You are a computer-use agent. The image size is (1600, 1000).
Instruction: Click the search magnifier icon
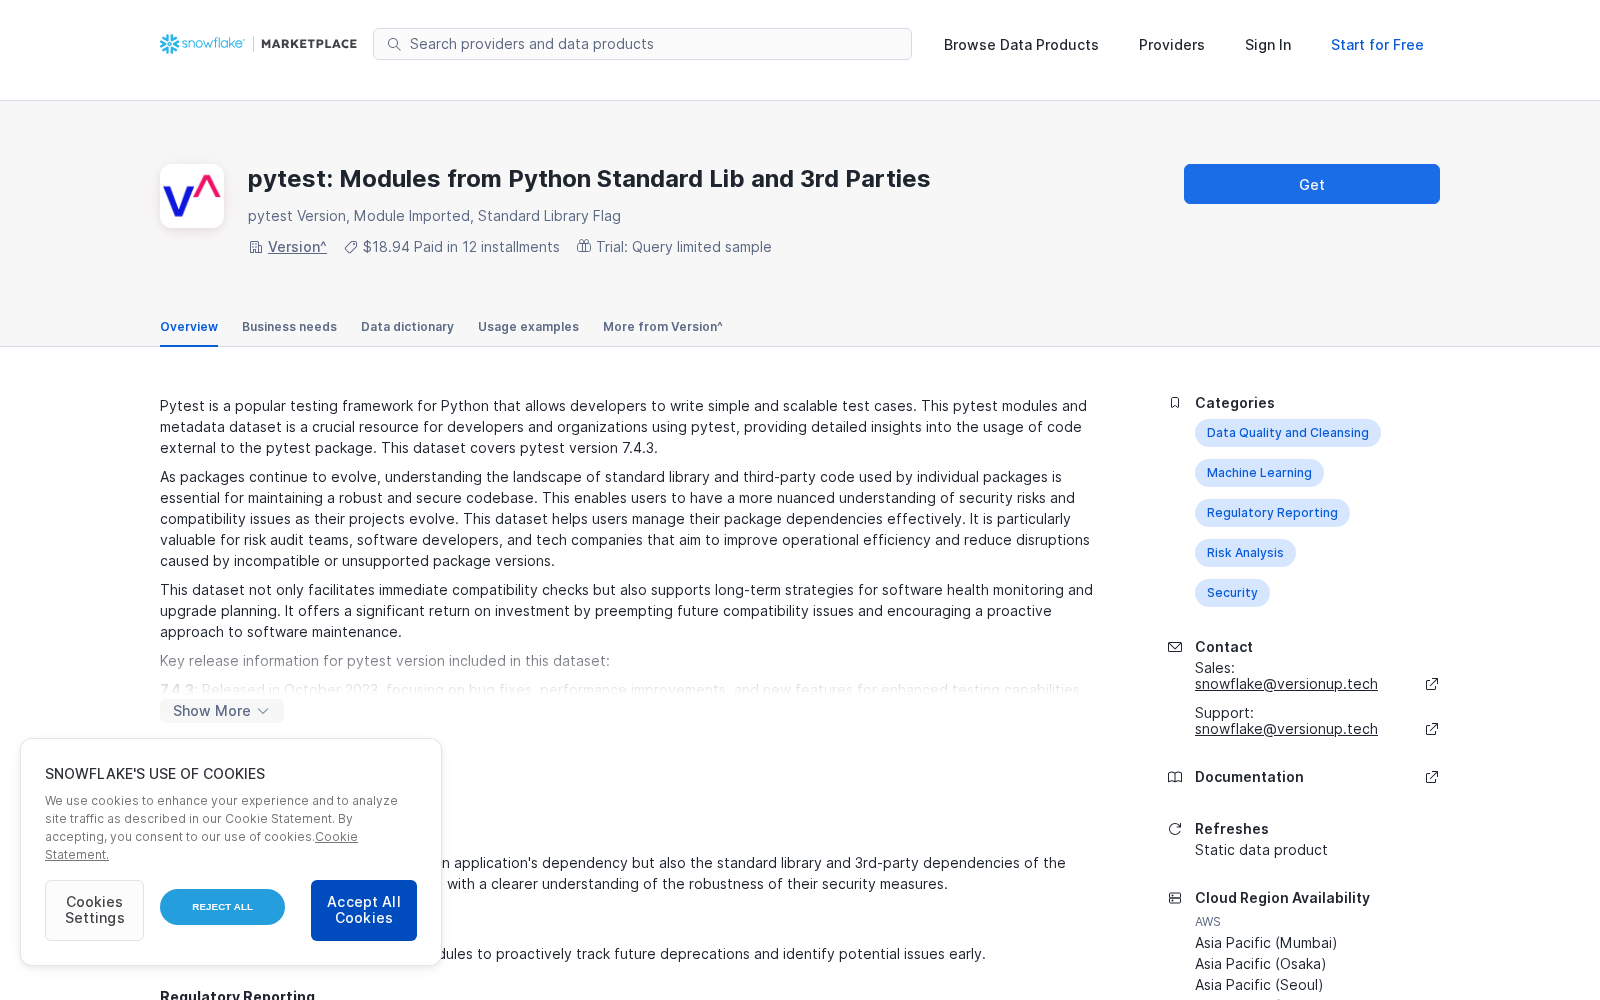click(394, 44)
